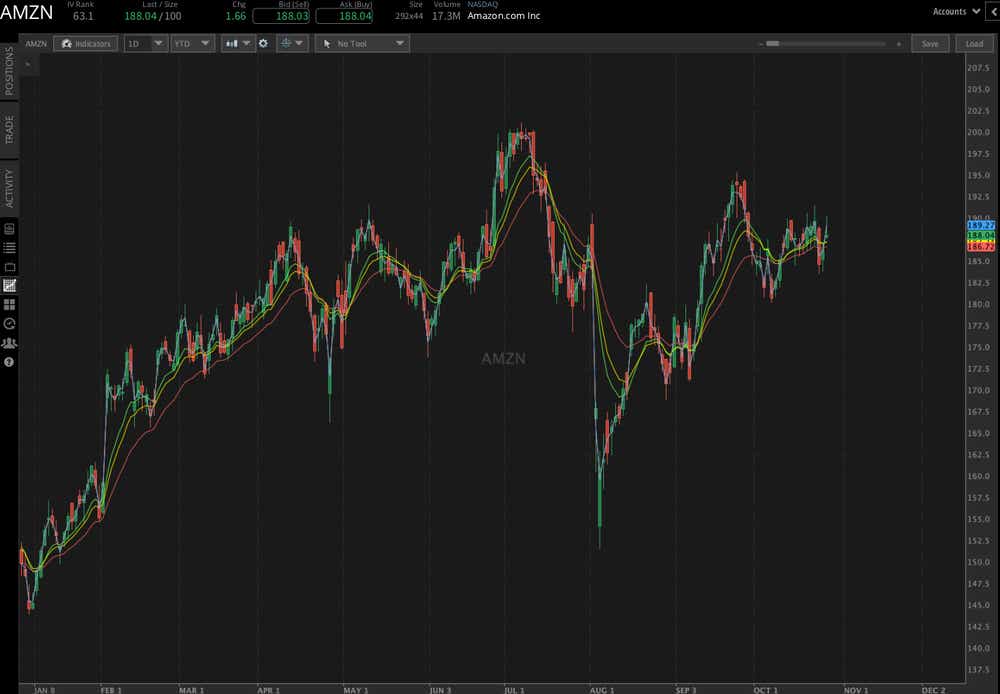Image resolution: width=1000 pixels, height=694 pixels.
Task: Adjust the chart zoom slider
Action: tap(772, 43)
